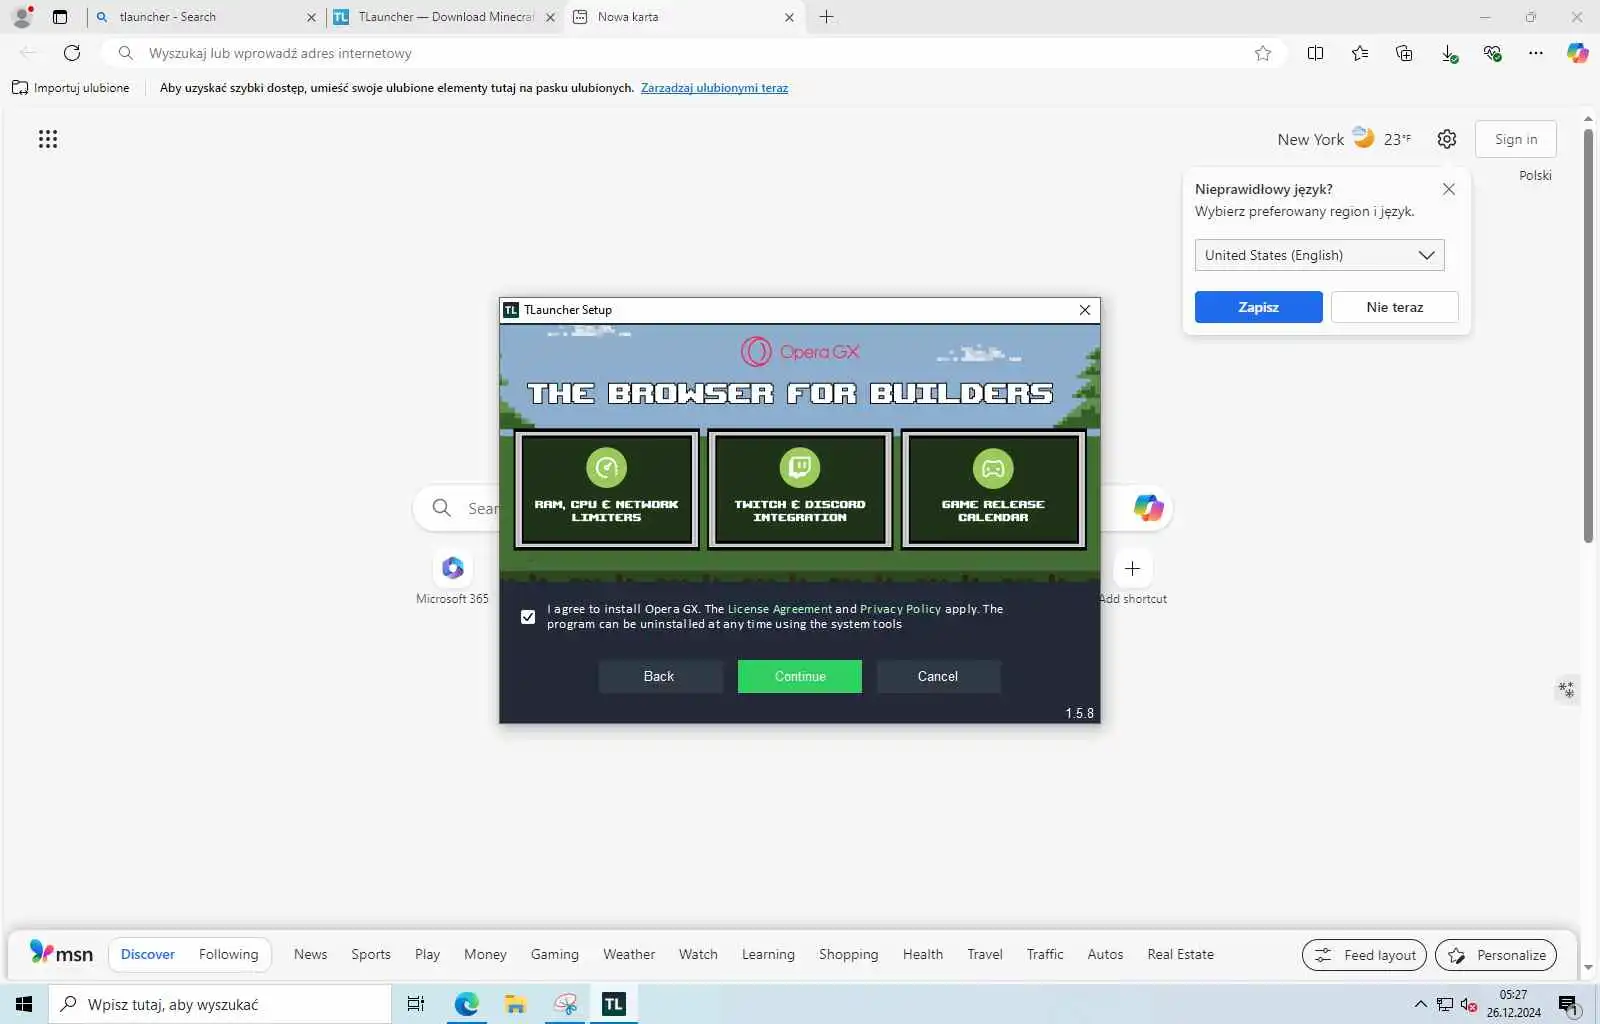1600x1024 pixels.
Task: Open the tab actions menu icon
Action: [x=60, y=17]
